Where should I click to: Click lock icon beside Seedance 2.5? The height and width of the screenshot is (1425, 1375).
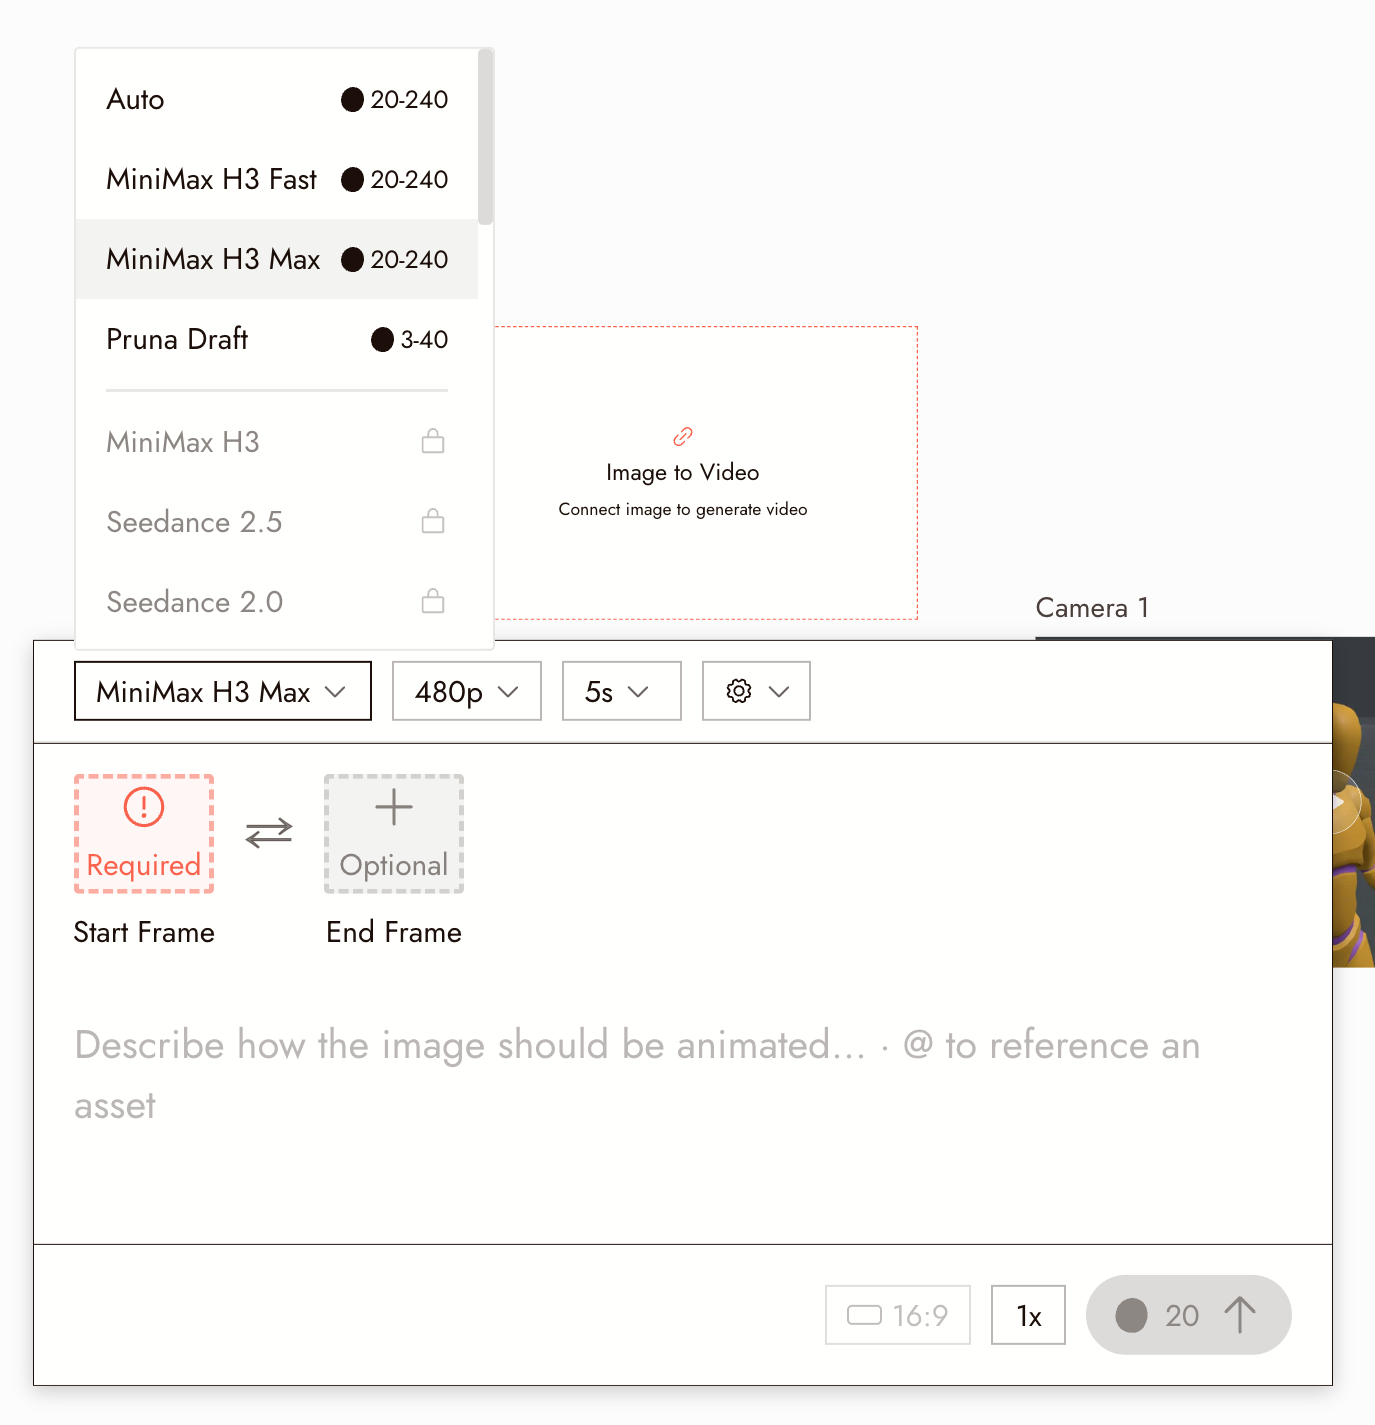(x=433, y=520)
